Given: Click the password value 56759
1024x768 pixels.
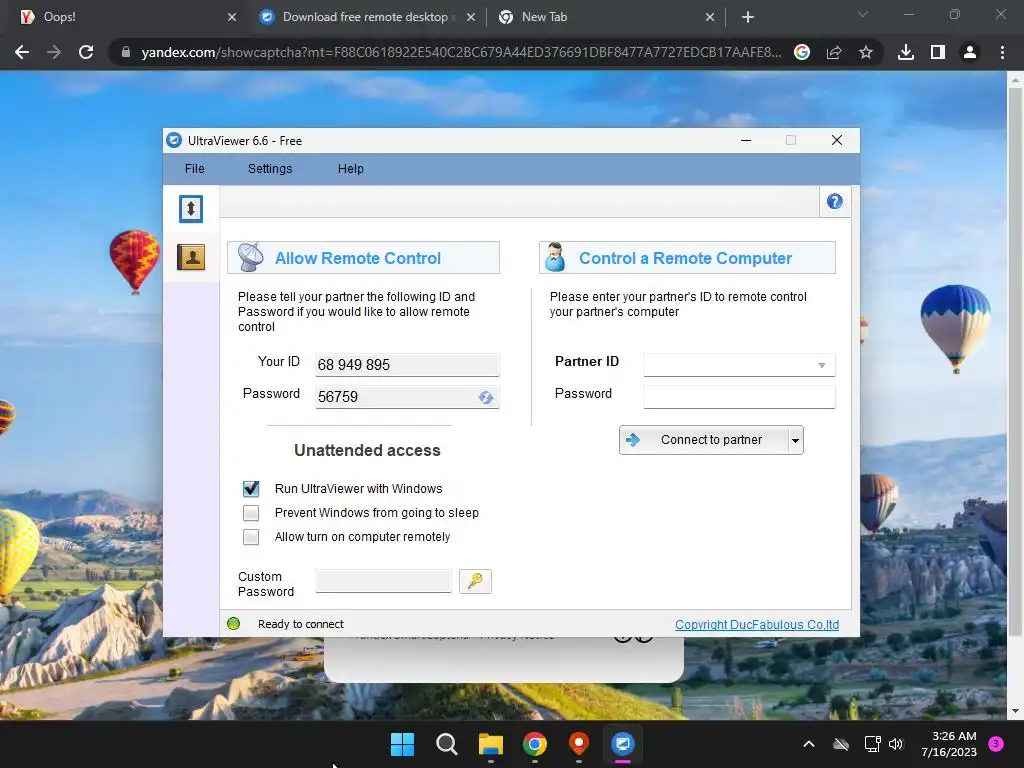Looking at the screenshot, I should (338, 397).
